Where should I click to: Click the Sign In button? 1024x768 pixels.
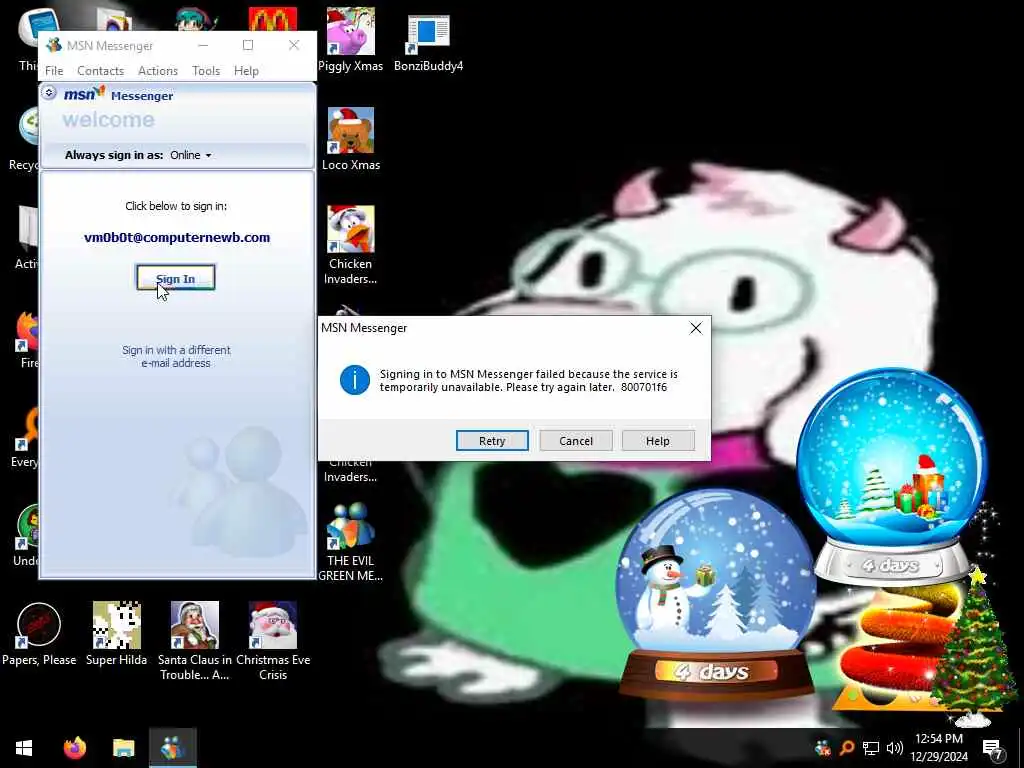coord(175,278)
